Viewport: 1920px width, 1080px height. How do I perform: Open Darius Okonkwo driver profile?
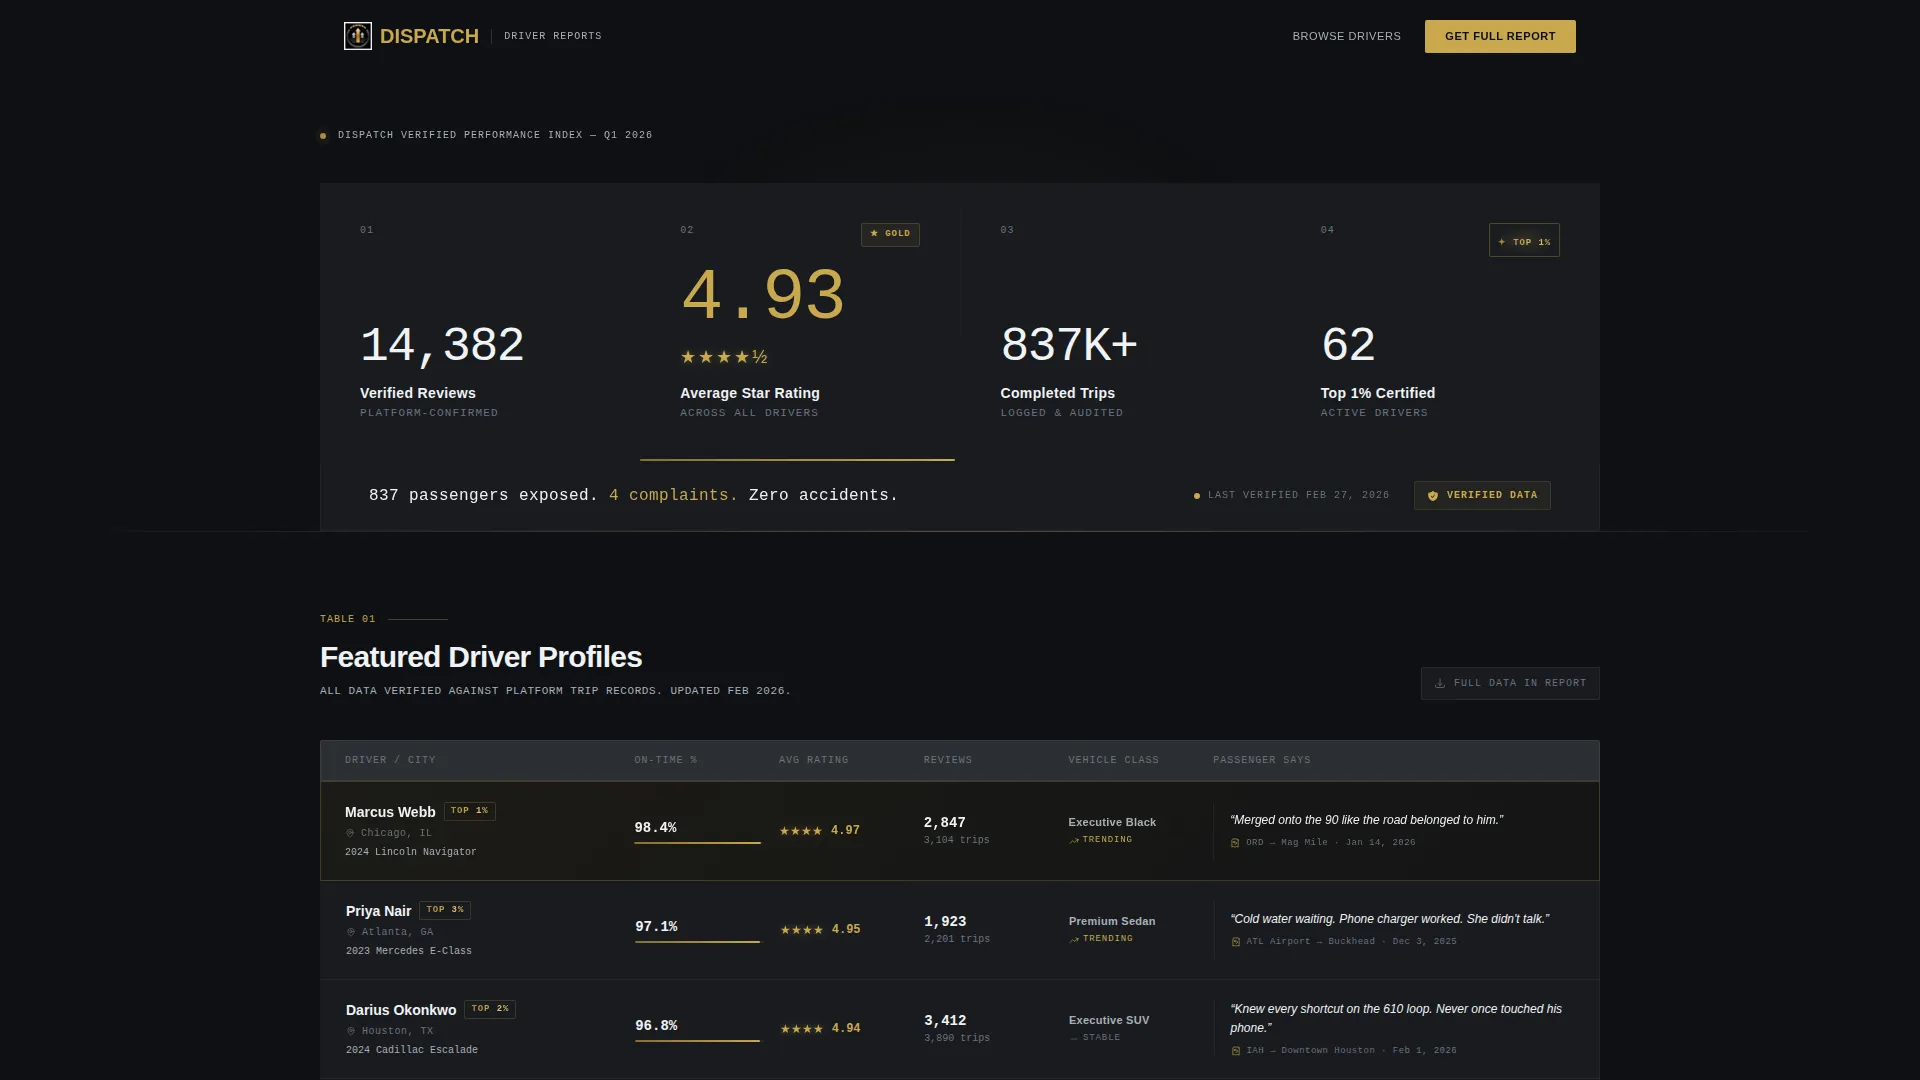tap(401, 1010)
